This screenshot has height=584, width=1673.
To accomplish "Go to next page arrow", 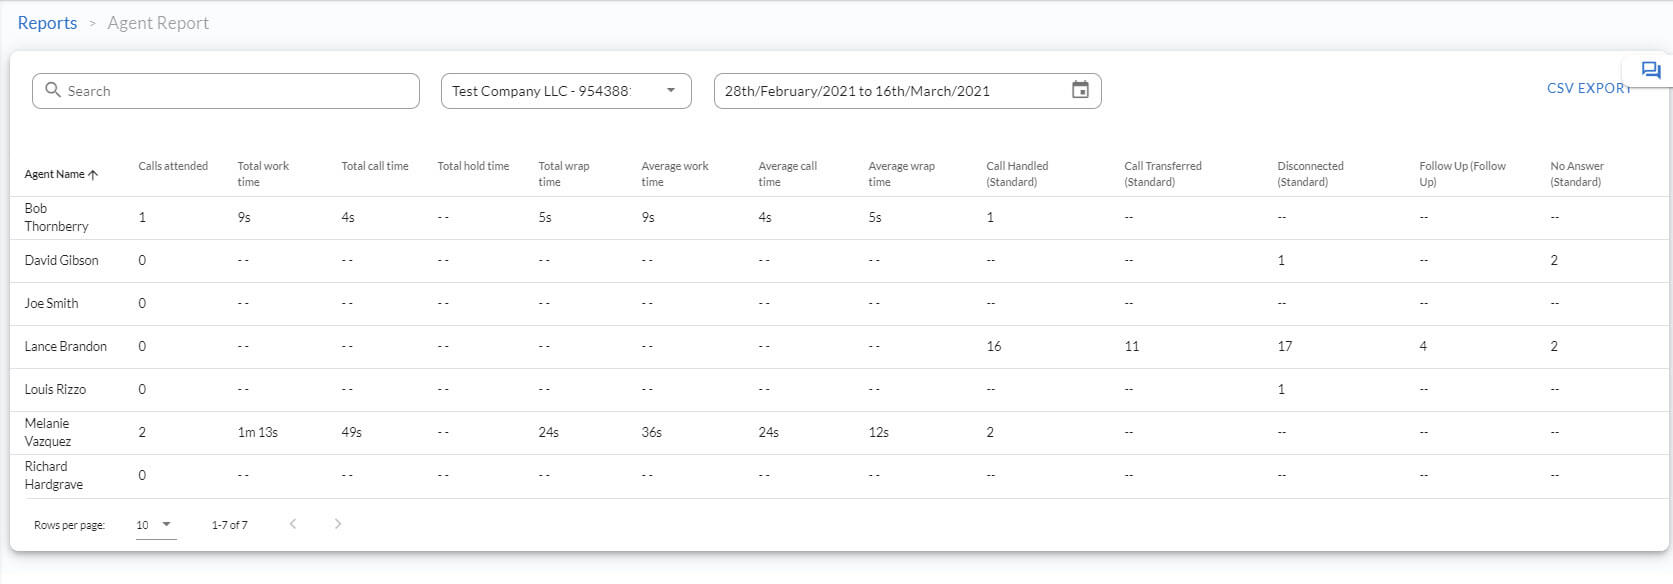I will [x=338, y=524].
